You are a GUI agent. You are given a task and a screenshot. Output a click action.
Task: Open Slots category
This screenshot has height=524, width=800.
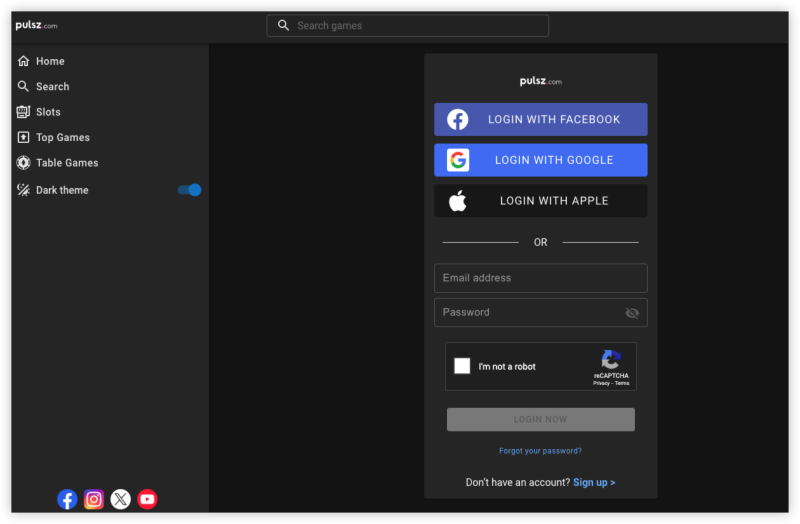[x=48, y=112]
